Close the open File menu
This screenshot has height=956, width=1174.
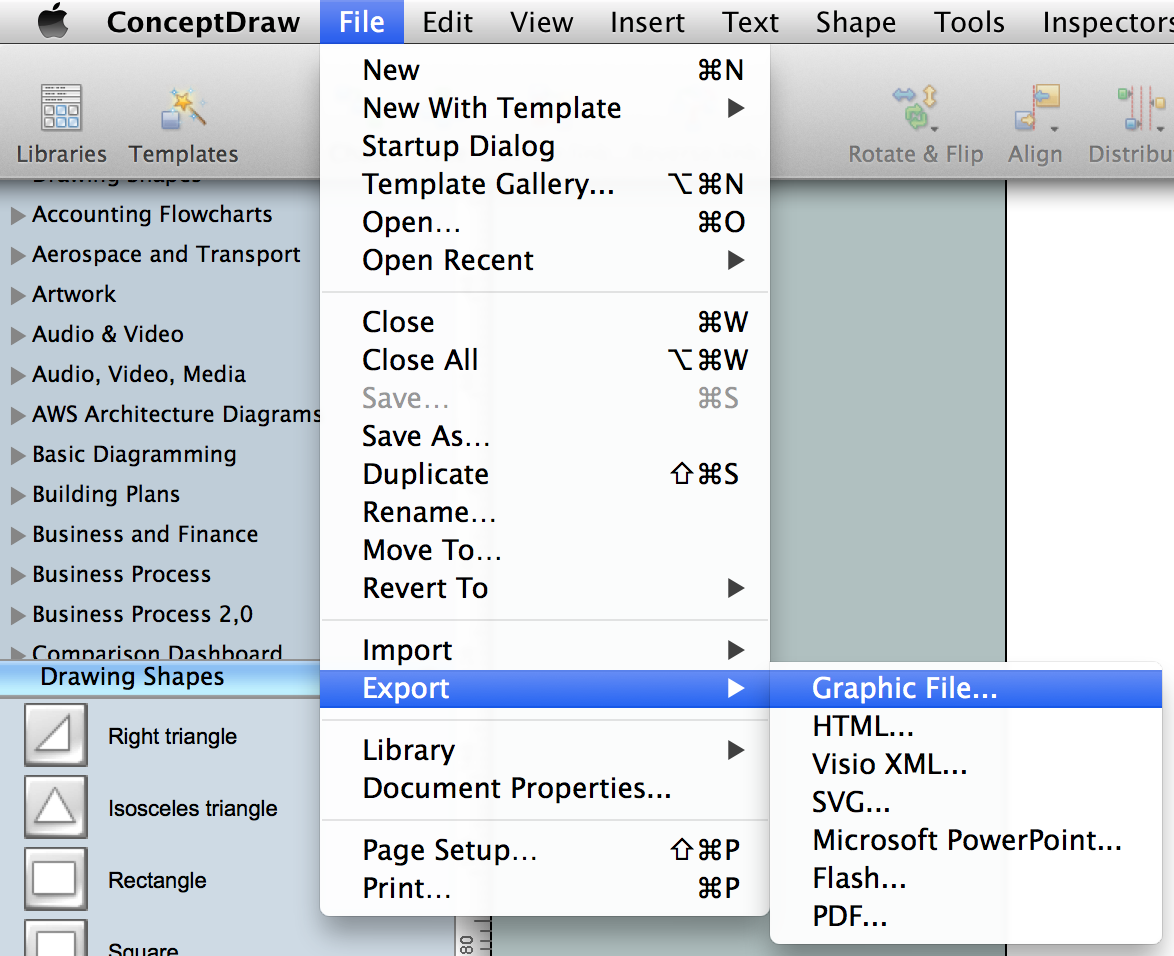point(362,22)
